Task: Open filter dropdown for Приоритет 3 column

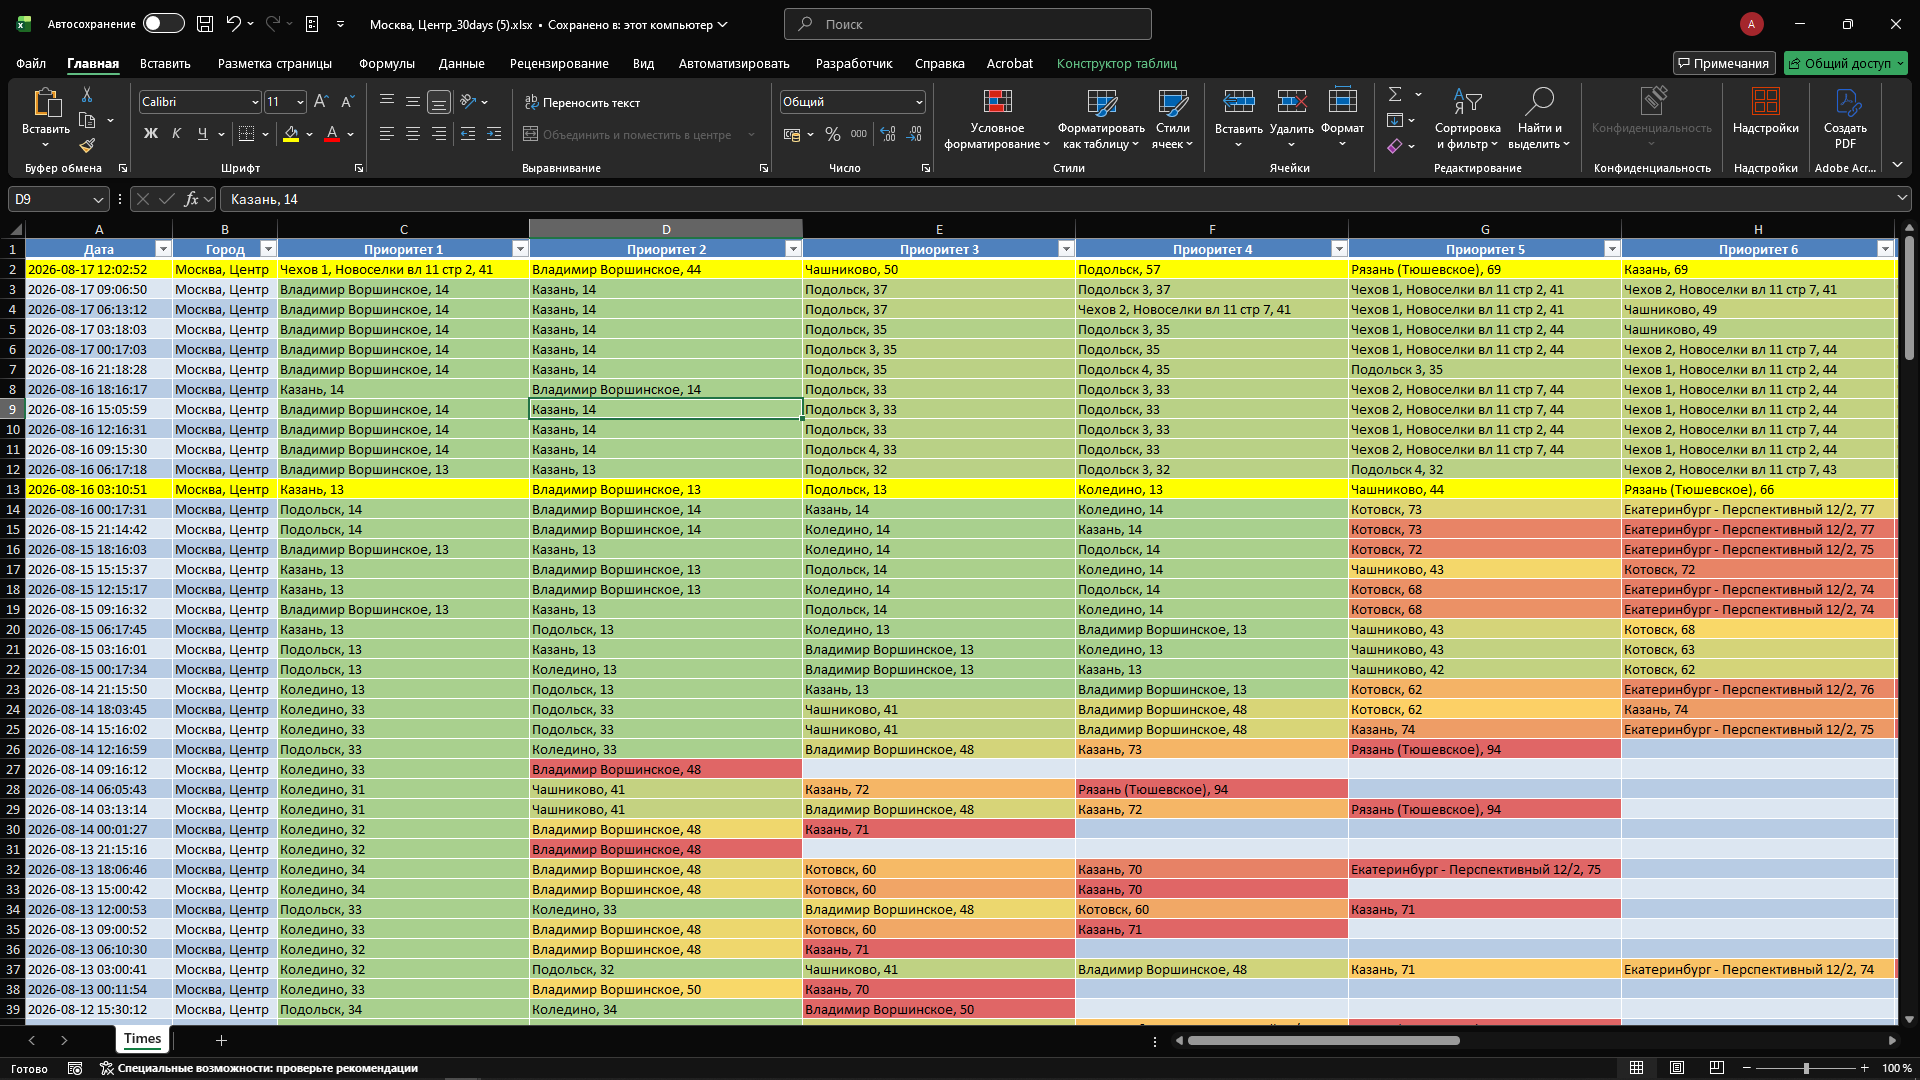Action: tap(1066, 249)
